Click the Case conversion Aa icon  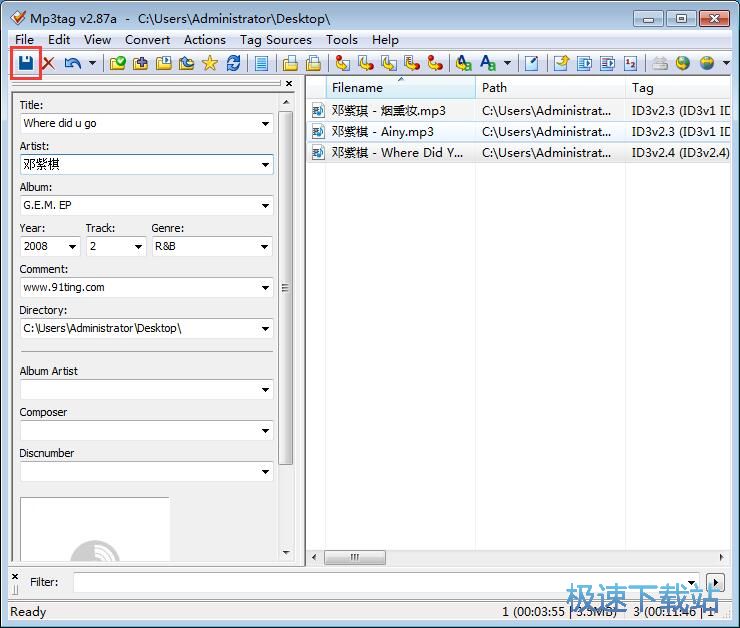click(488, 63)
